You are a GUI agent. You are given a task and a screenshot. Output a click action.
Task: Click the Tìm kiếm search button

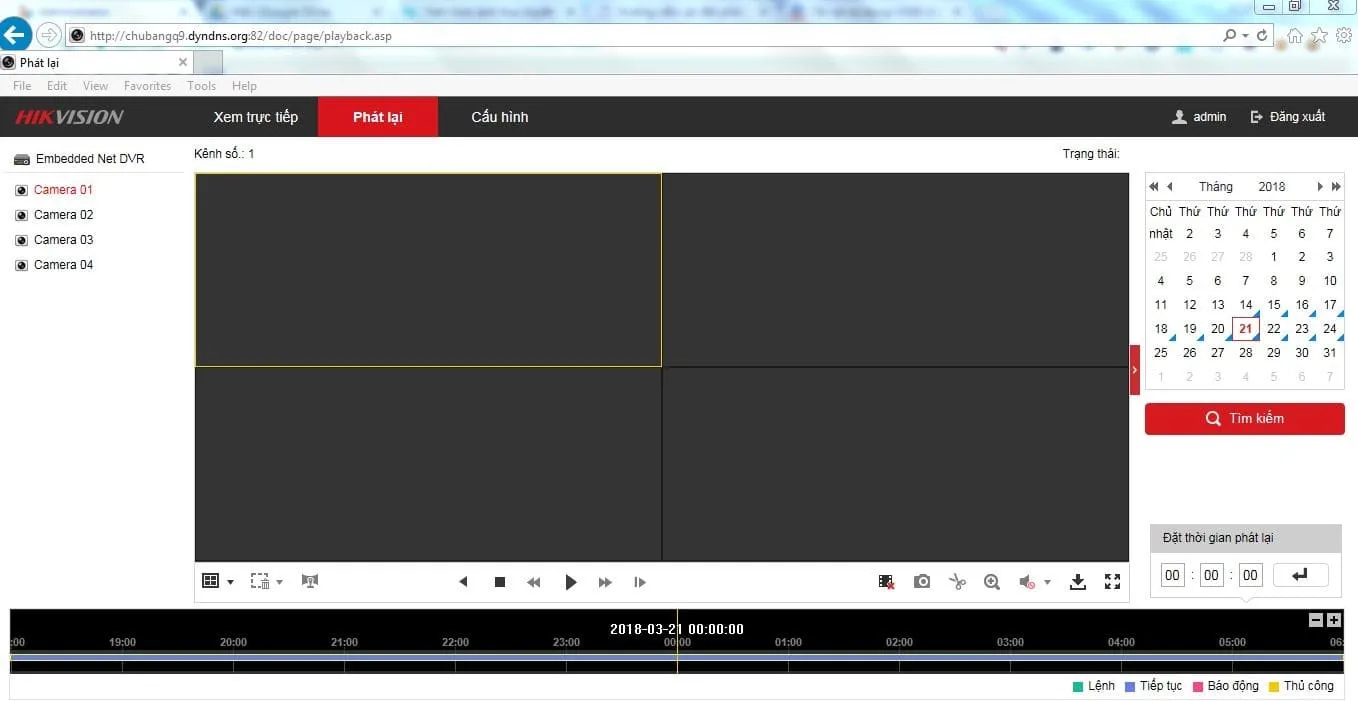(1244, 418)
